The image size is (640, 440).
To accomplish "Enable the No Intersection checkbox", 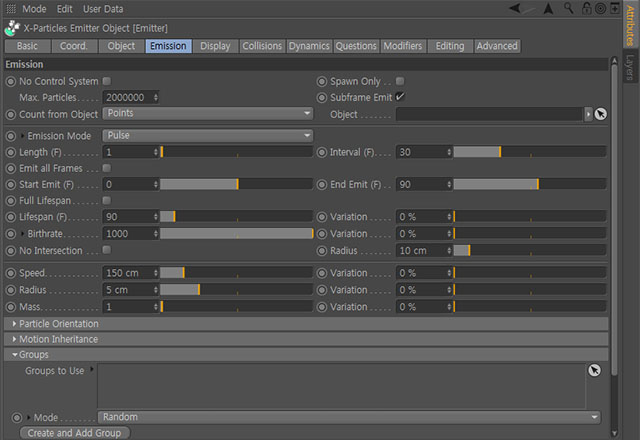I will (107, 249).
